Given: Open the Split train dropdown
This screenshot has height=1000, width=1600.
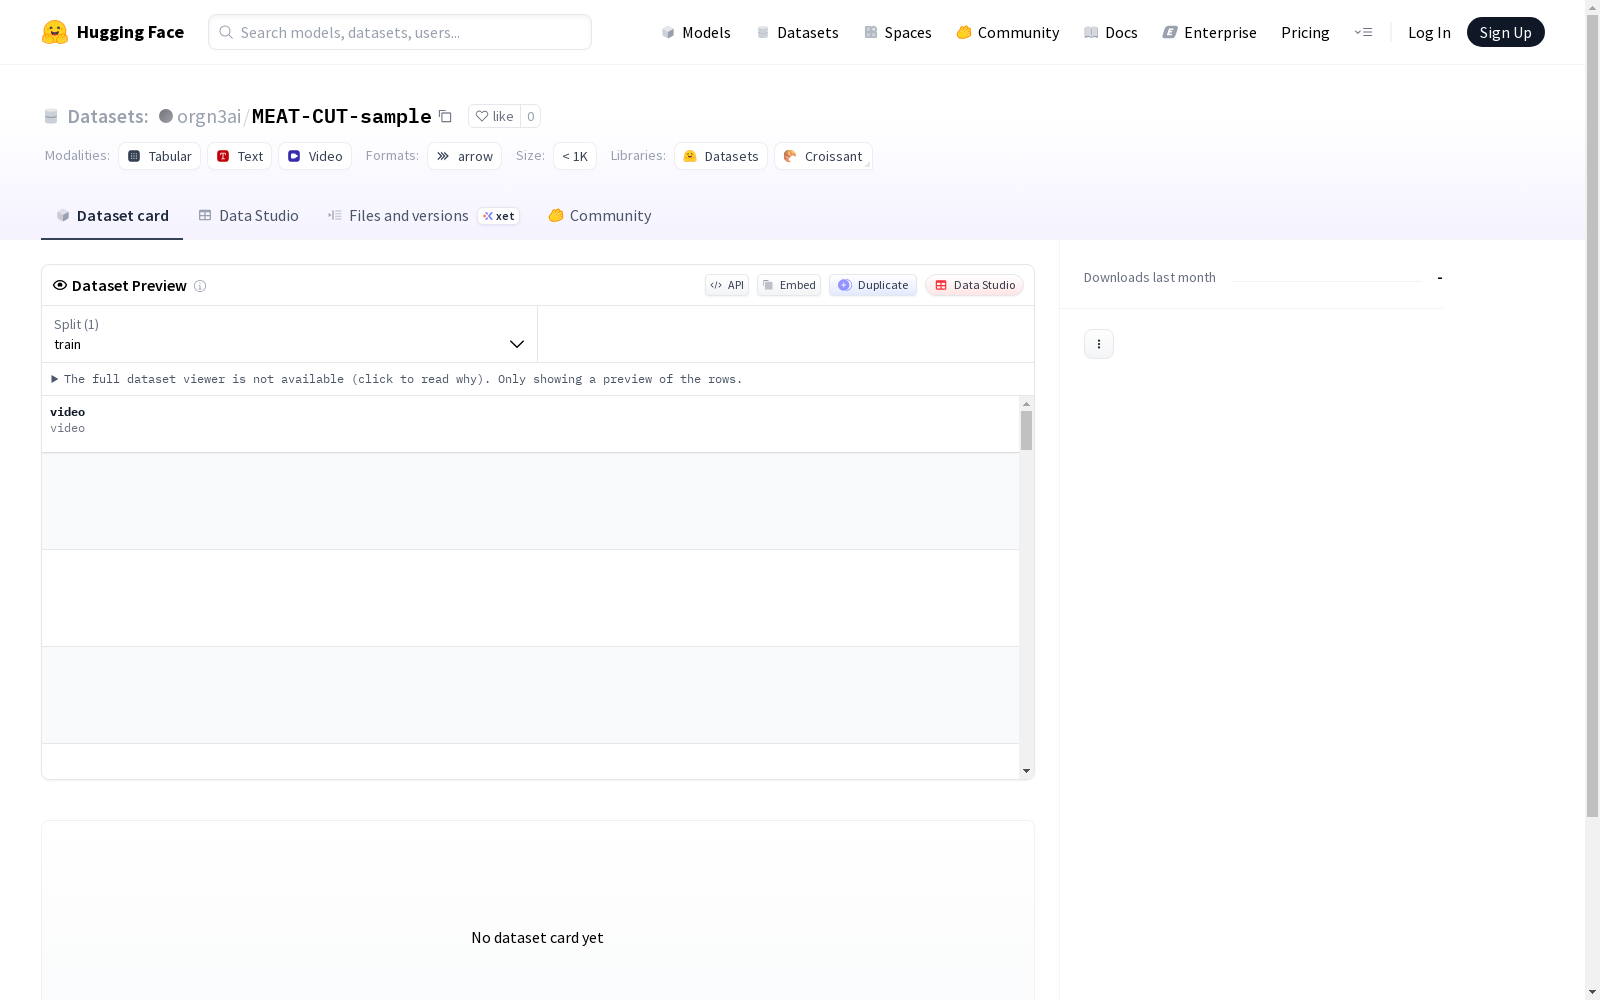Looking at the screenshot, I should (x=290, y=334).
